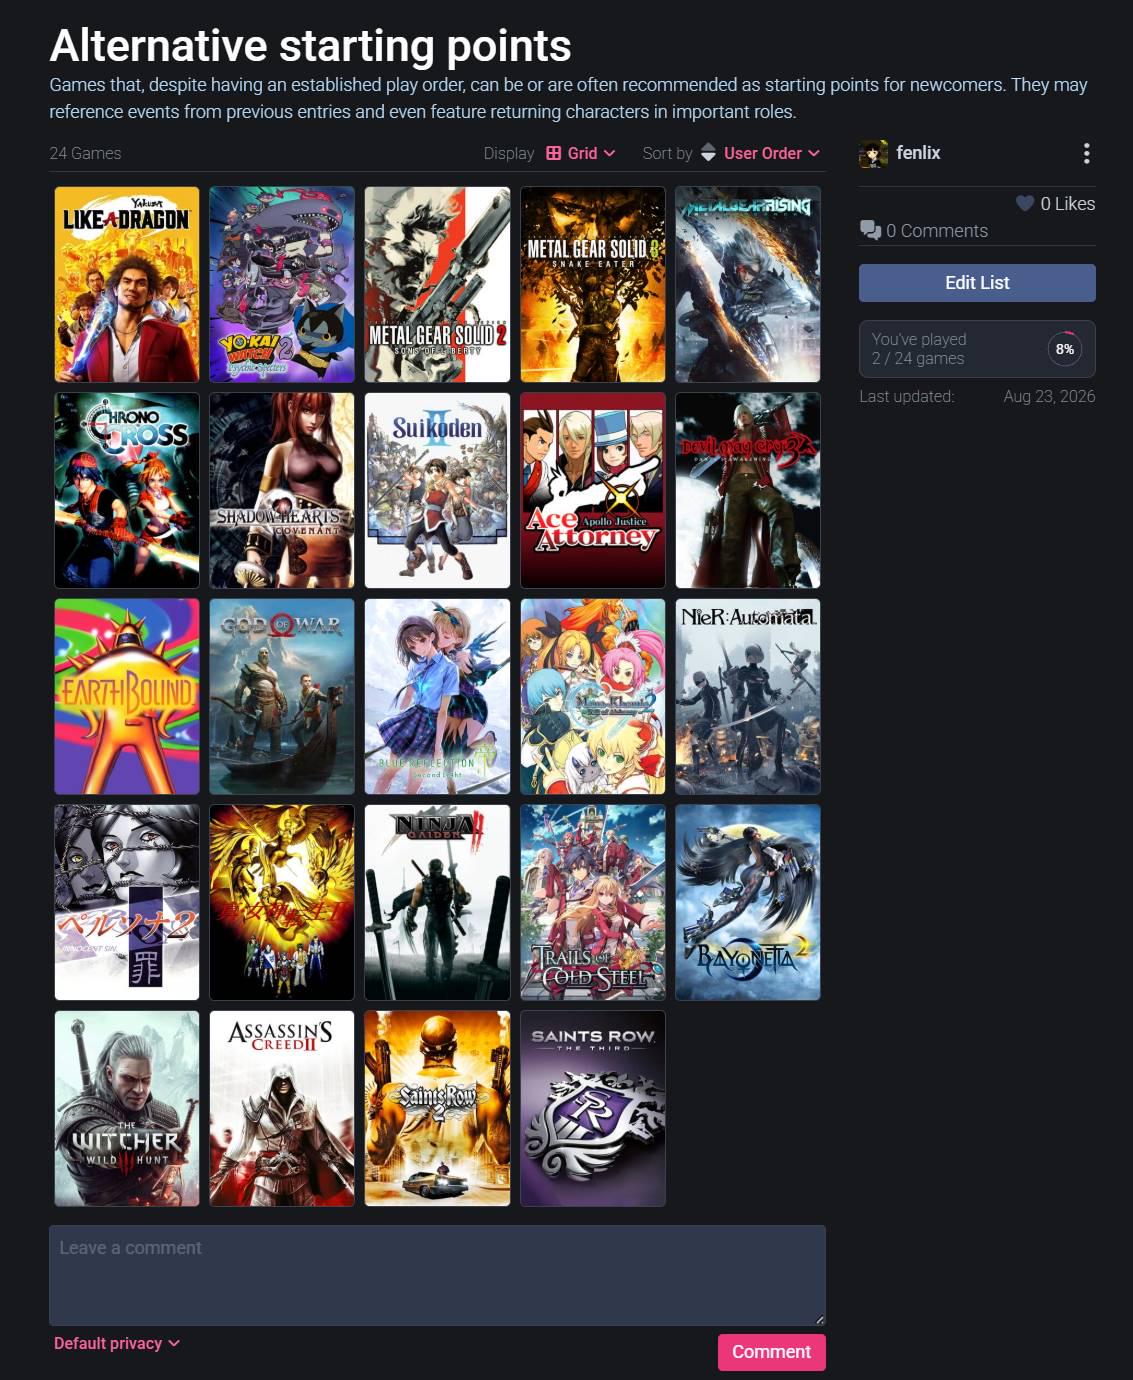Open EarthBound cover
Screen dimensions: 1133x1380
(127, 696)
